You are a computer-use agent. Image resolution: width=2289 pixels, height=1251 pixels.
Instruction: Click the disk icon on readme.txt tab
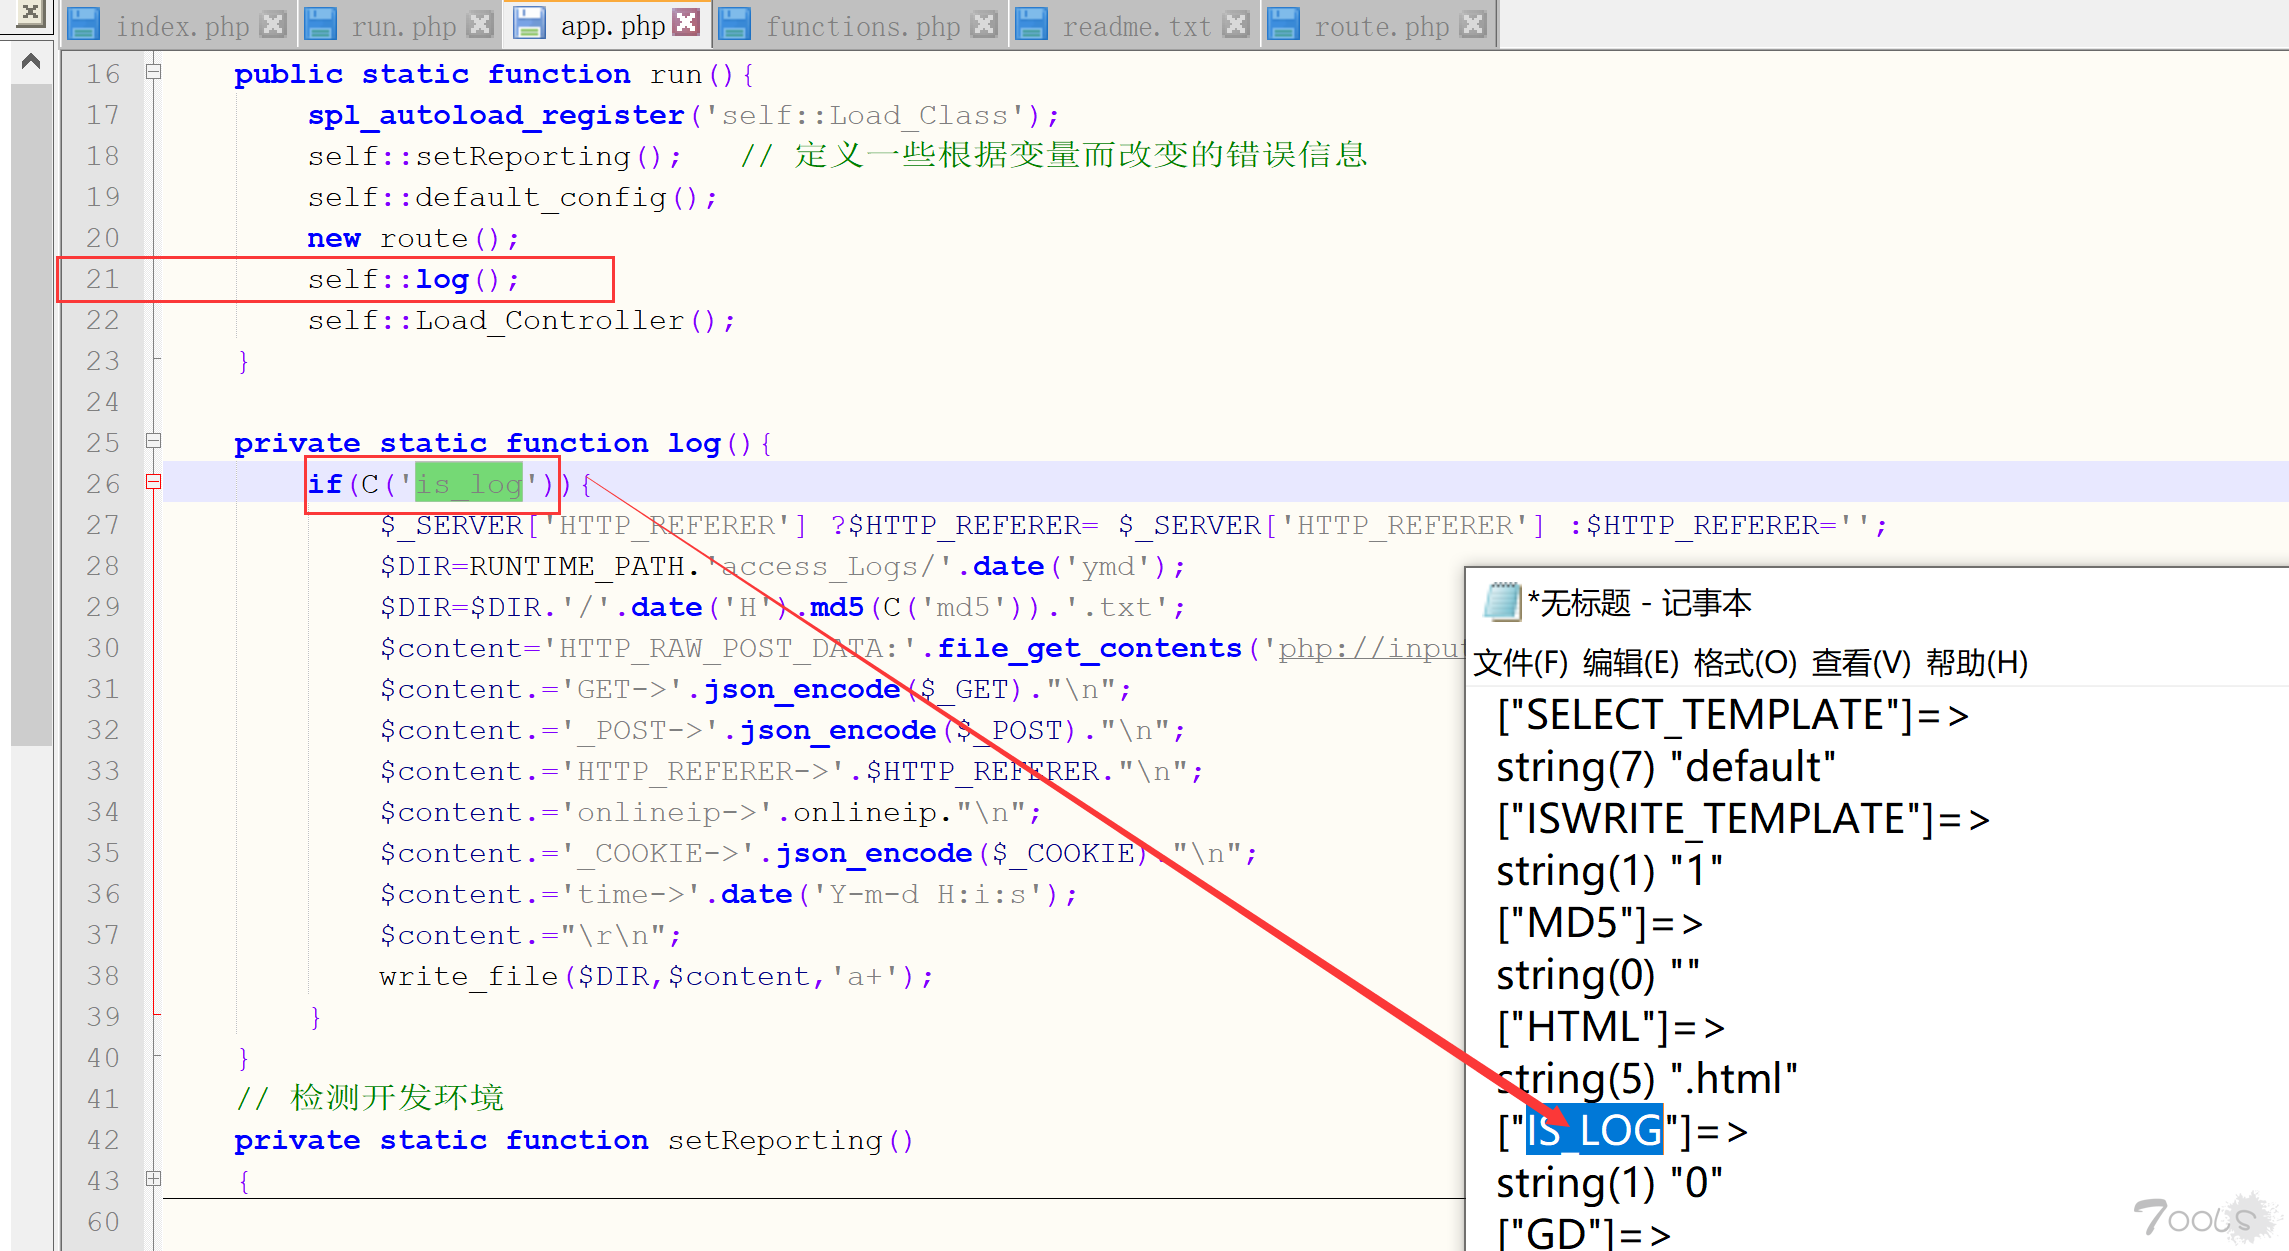tap(1031, 24)
